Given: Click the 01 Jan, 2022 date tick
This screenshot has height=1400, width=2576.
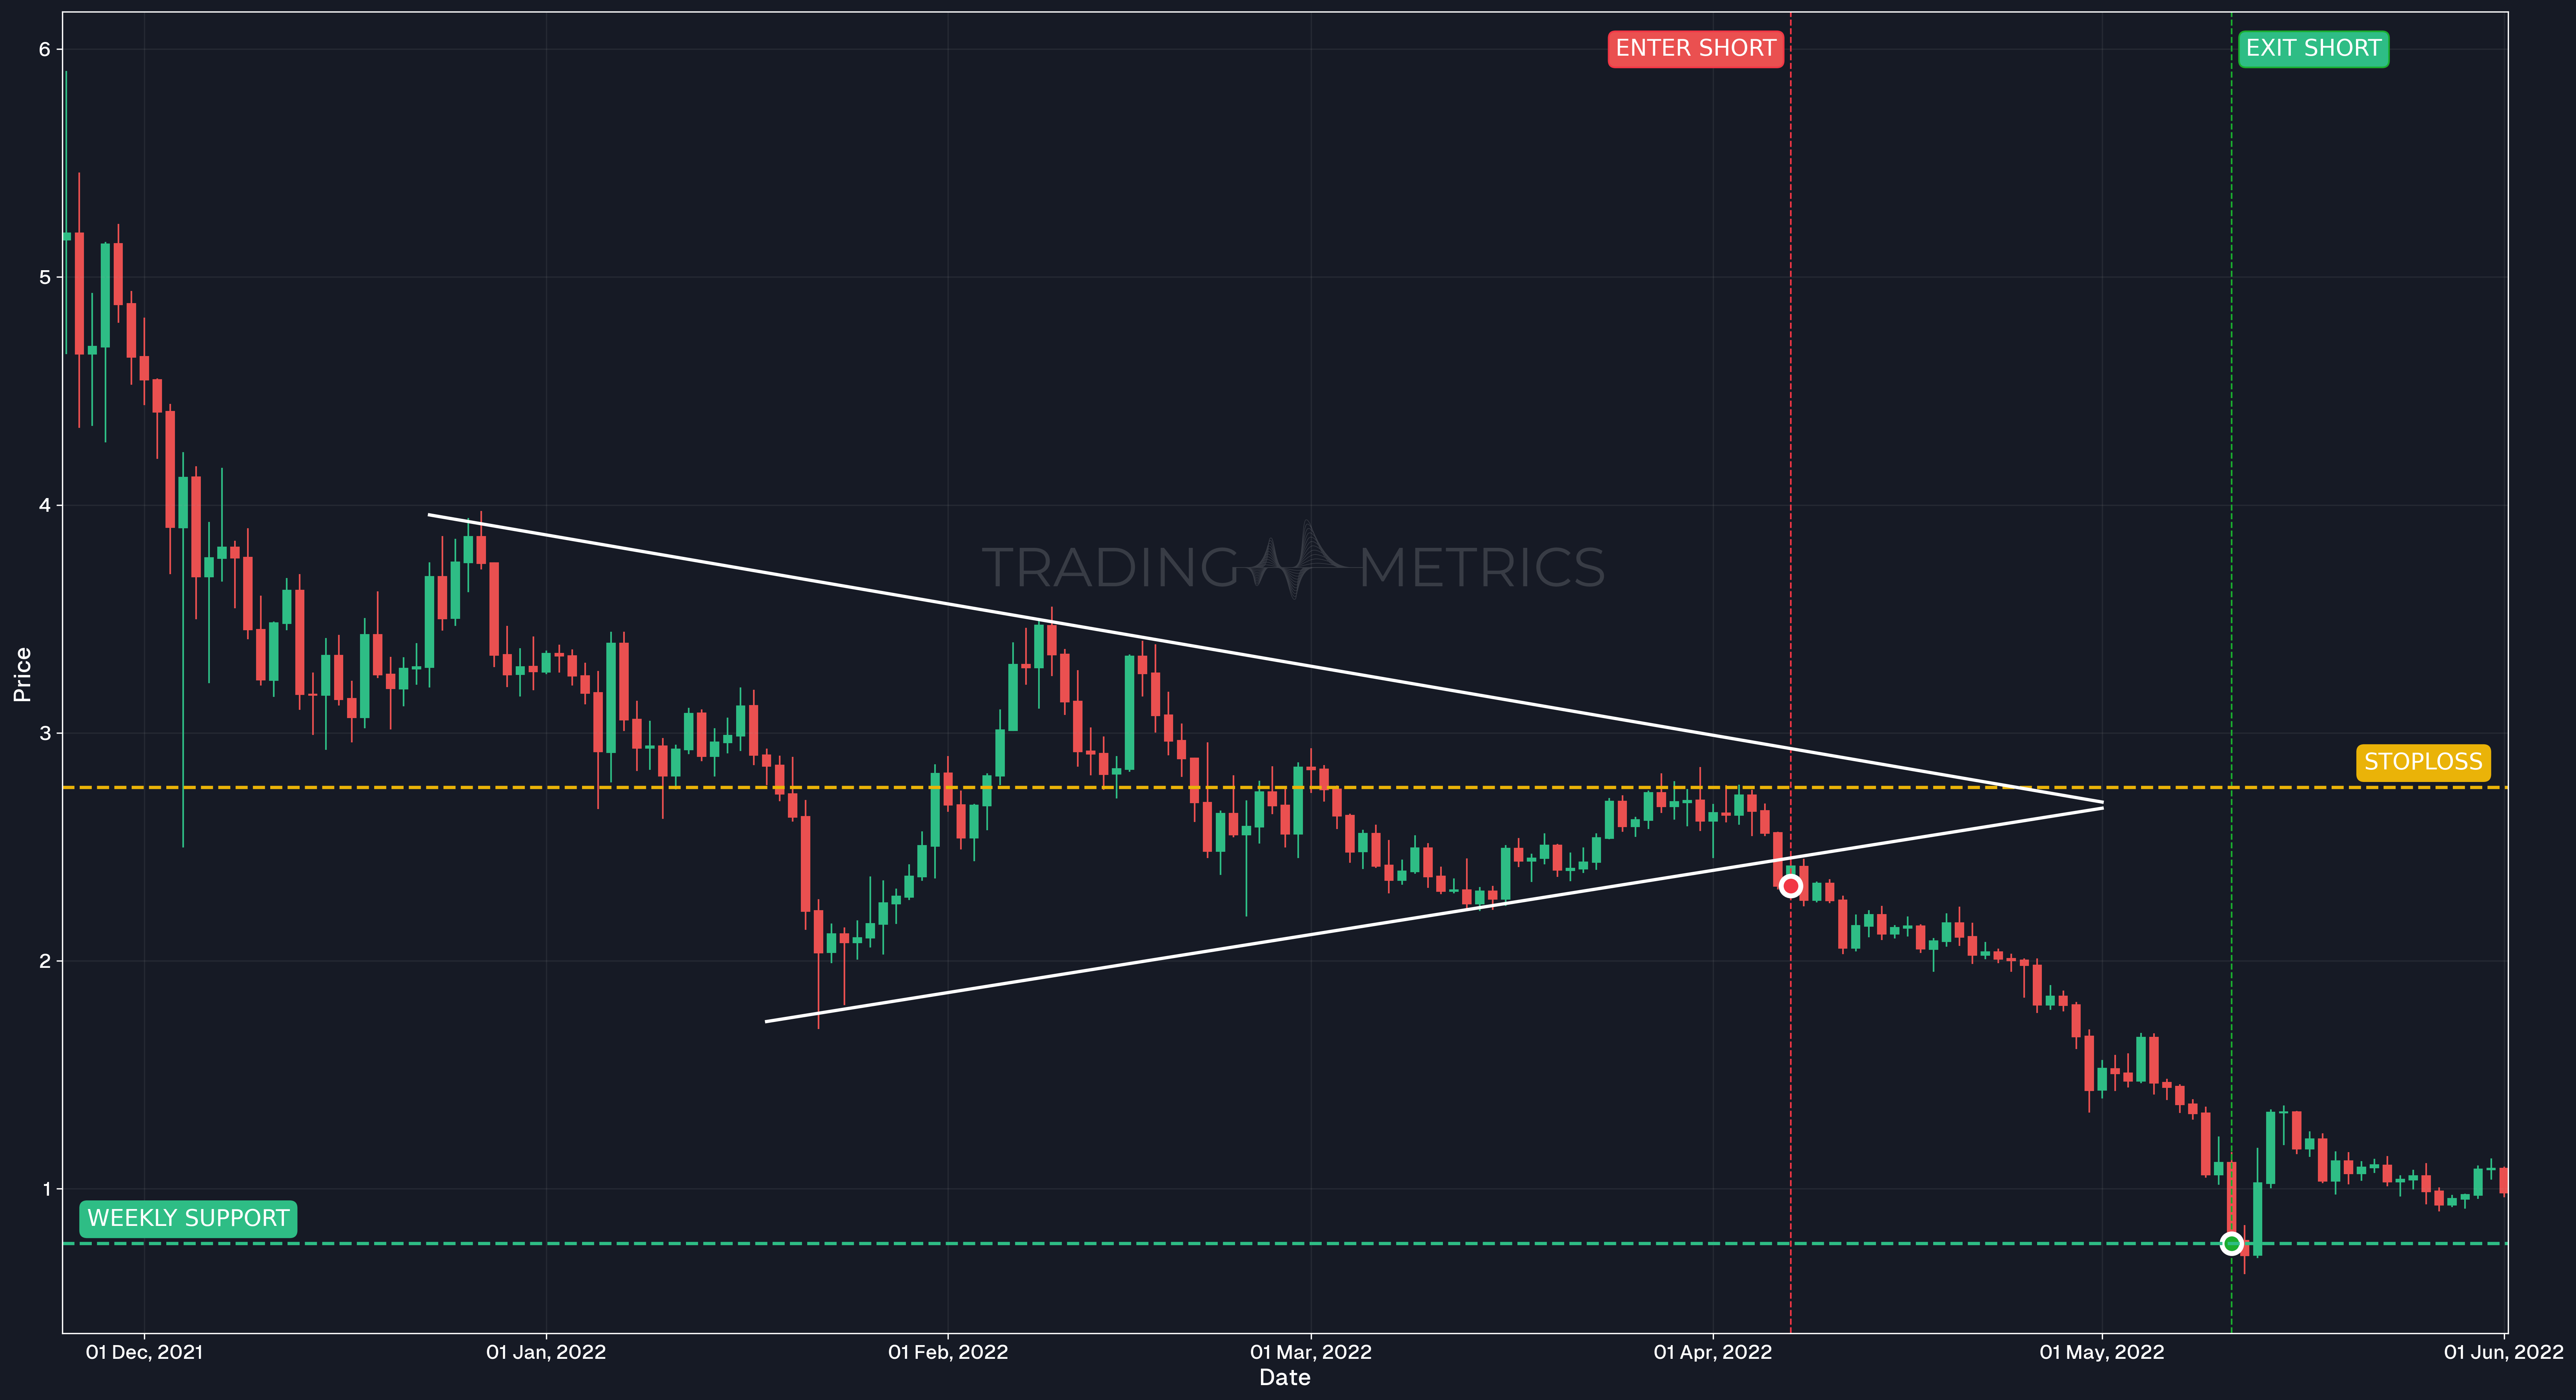Looking at the screenshot, I should click(x=546, y=1352).
